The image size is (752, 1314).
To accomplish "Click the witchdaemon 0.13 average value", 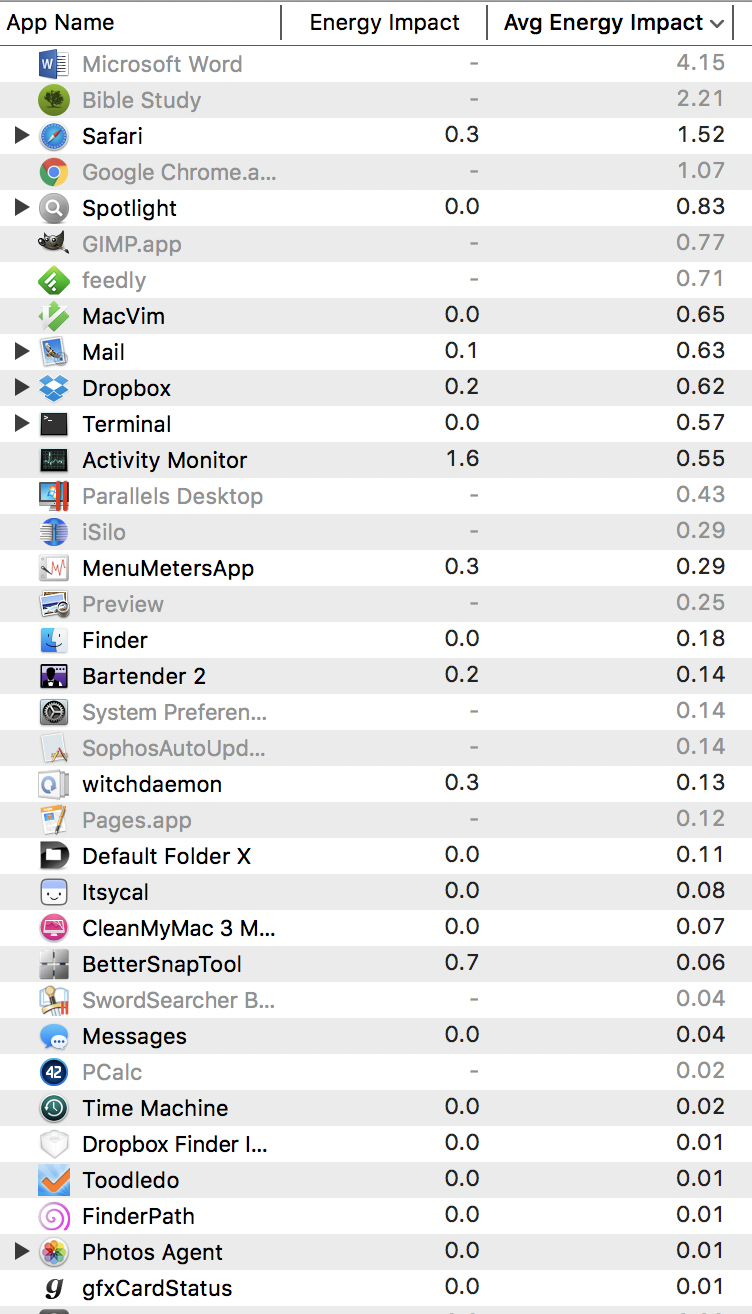I will coord(701,783).
